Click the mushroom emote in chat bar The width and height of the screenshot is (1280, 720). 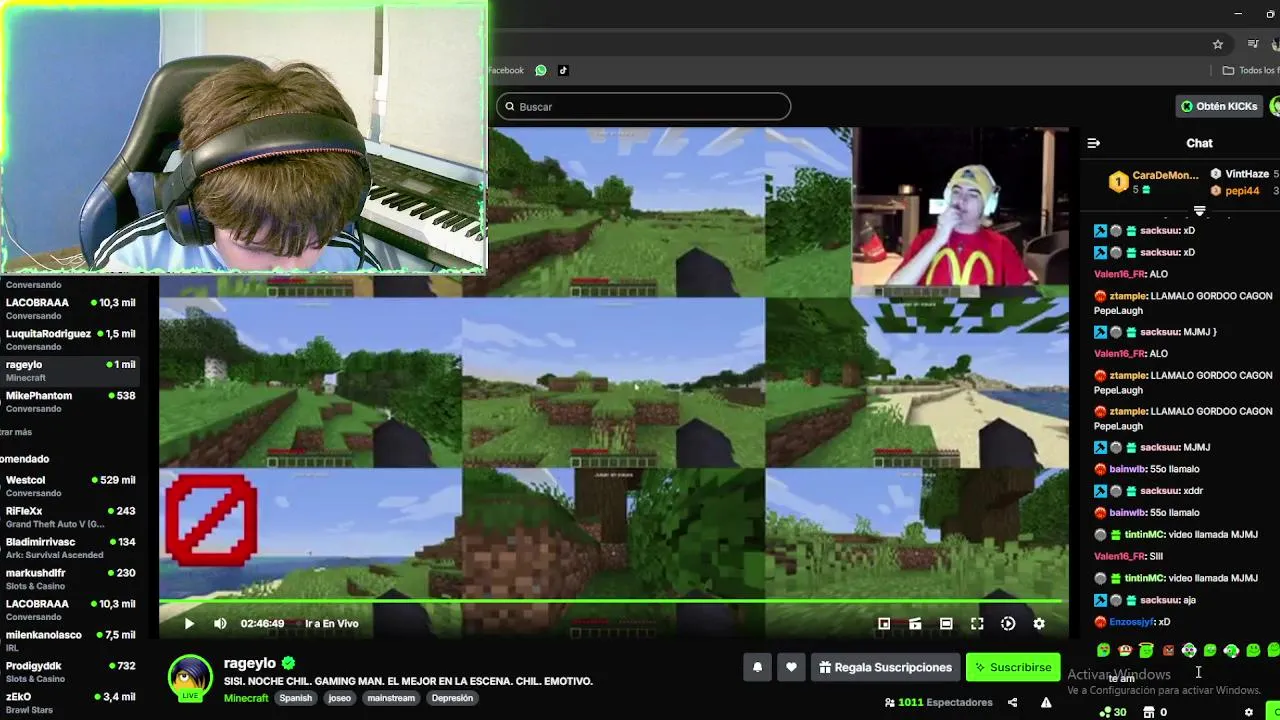[1125, 650]
